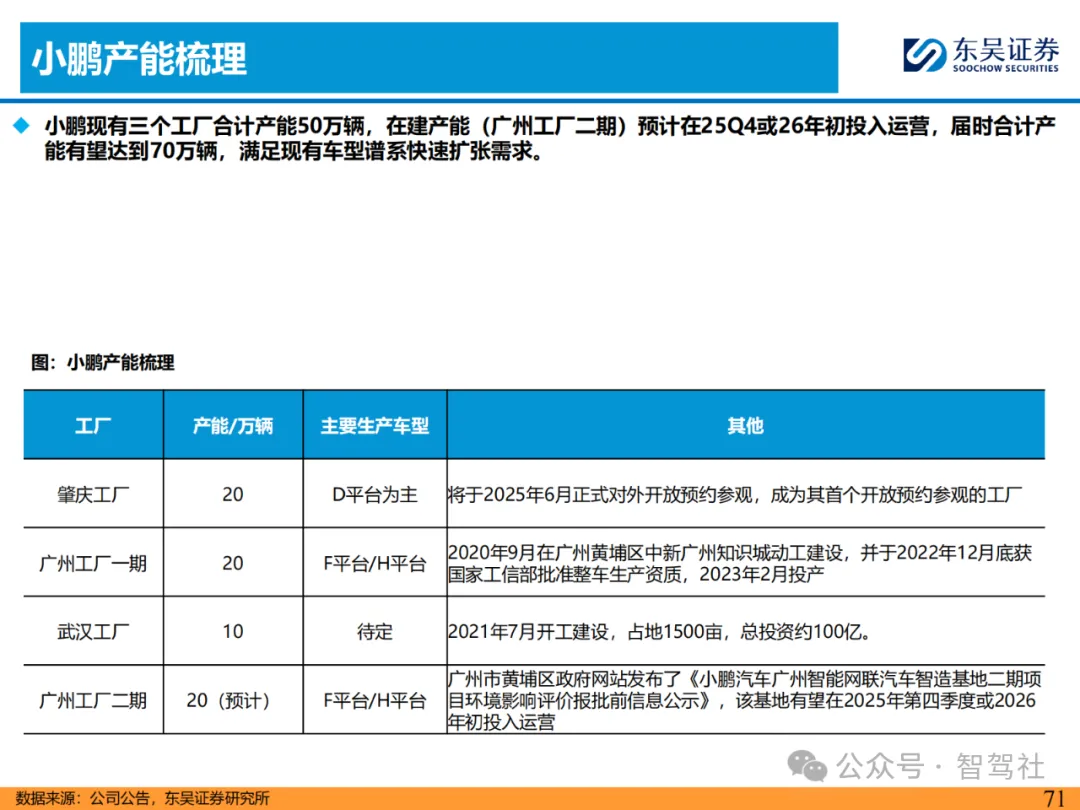Click the figure caption 图：小鹏产能梳理
Image resolution: width=1080 pixels, height=810 pixels.
103,362
